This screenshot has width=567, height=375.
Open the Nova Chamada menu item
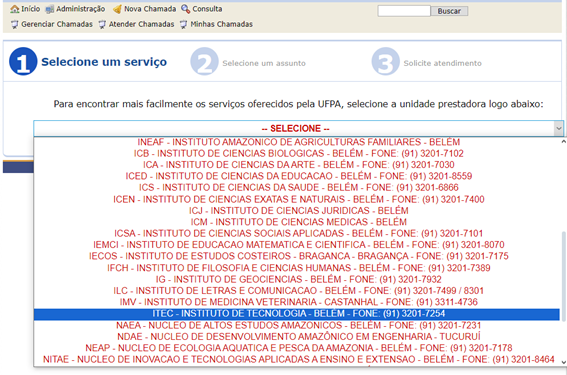coord(150,9)
